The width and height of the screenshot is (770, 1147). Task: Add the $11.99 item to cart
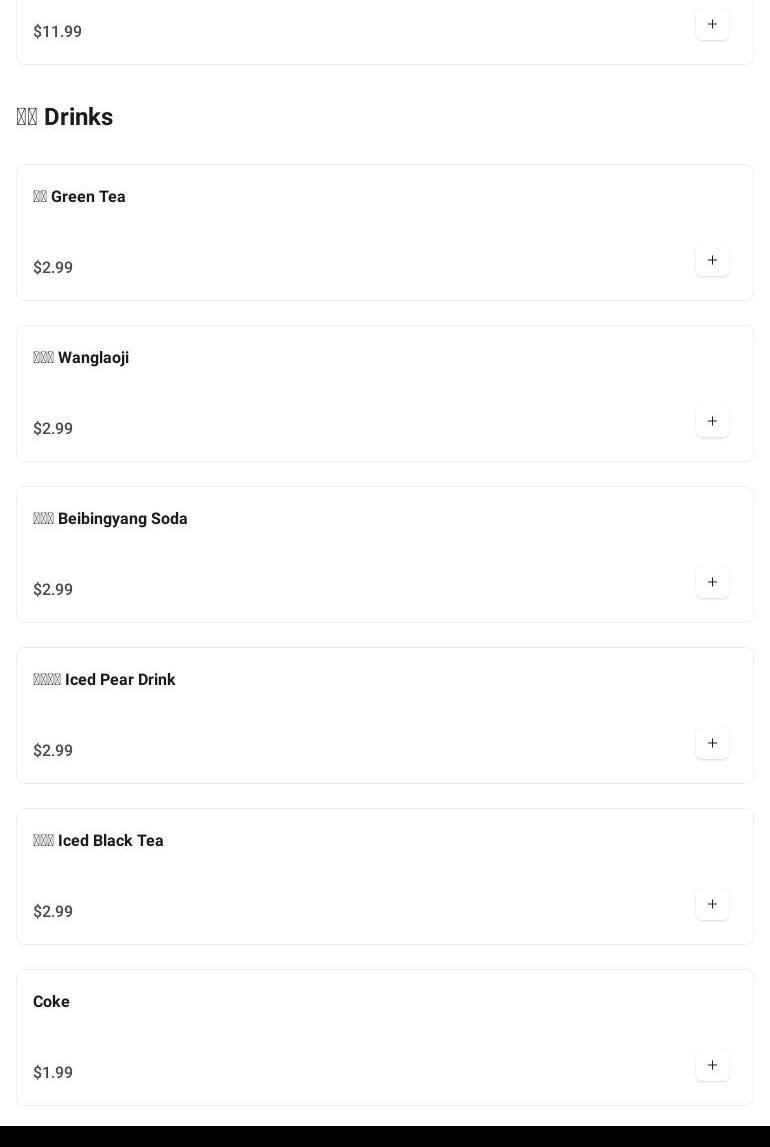[x=712, y=24]
